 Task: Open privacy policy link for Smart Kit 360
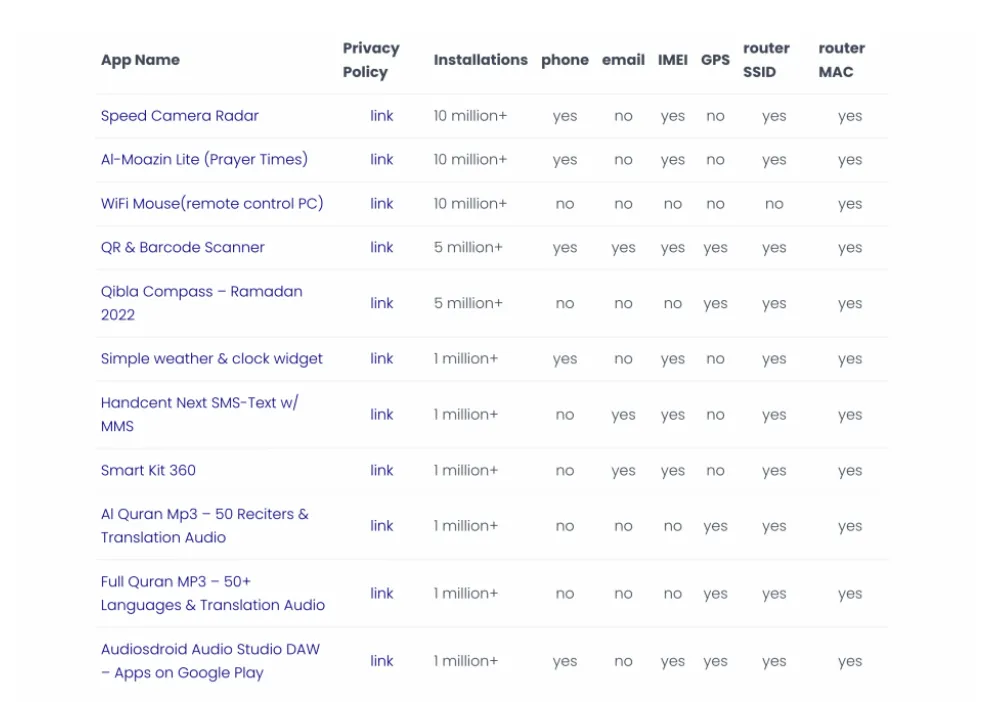click(382, 471)
